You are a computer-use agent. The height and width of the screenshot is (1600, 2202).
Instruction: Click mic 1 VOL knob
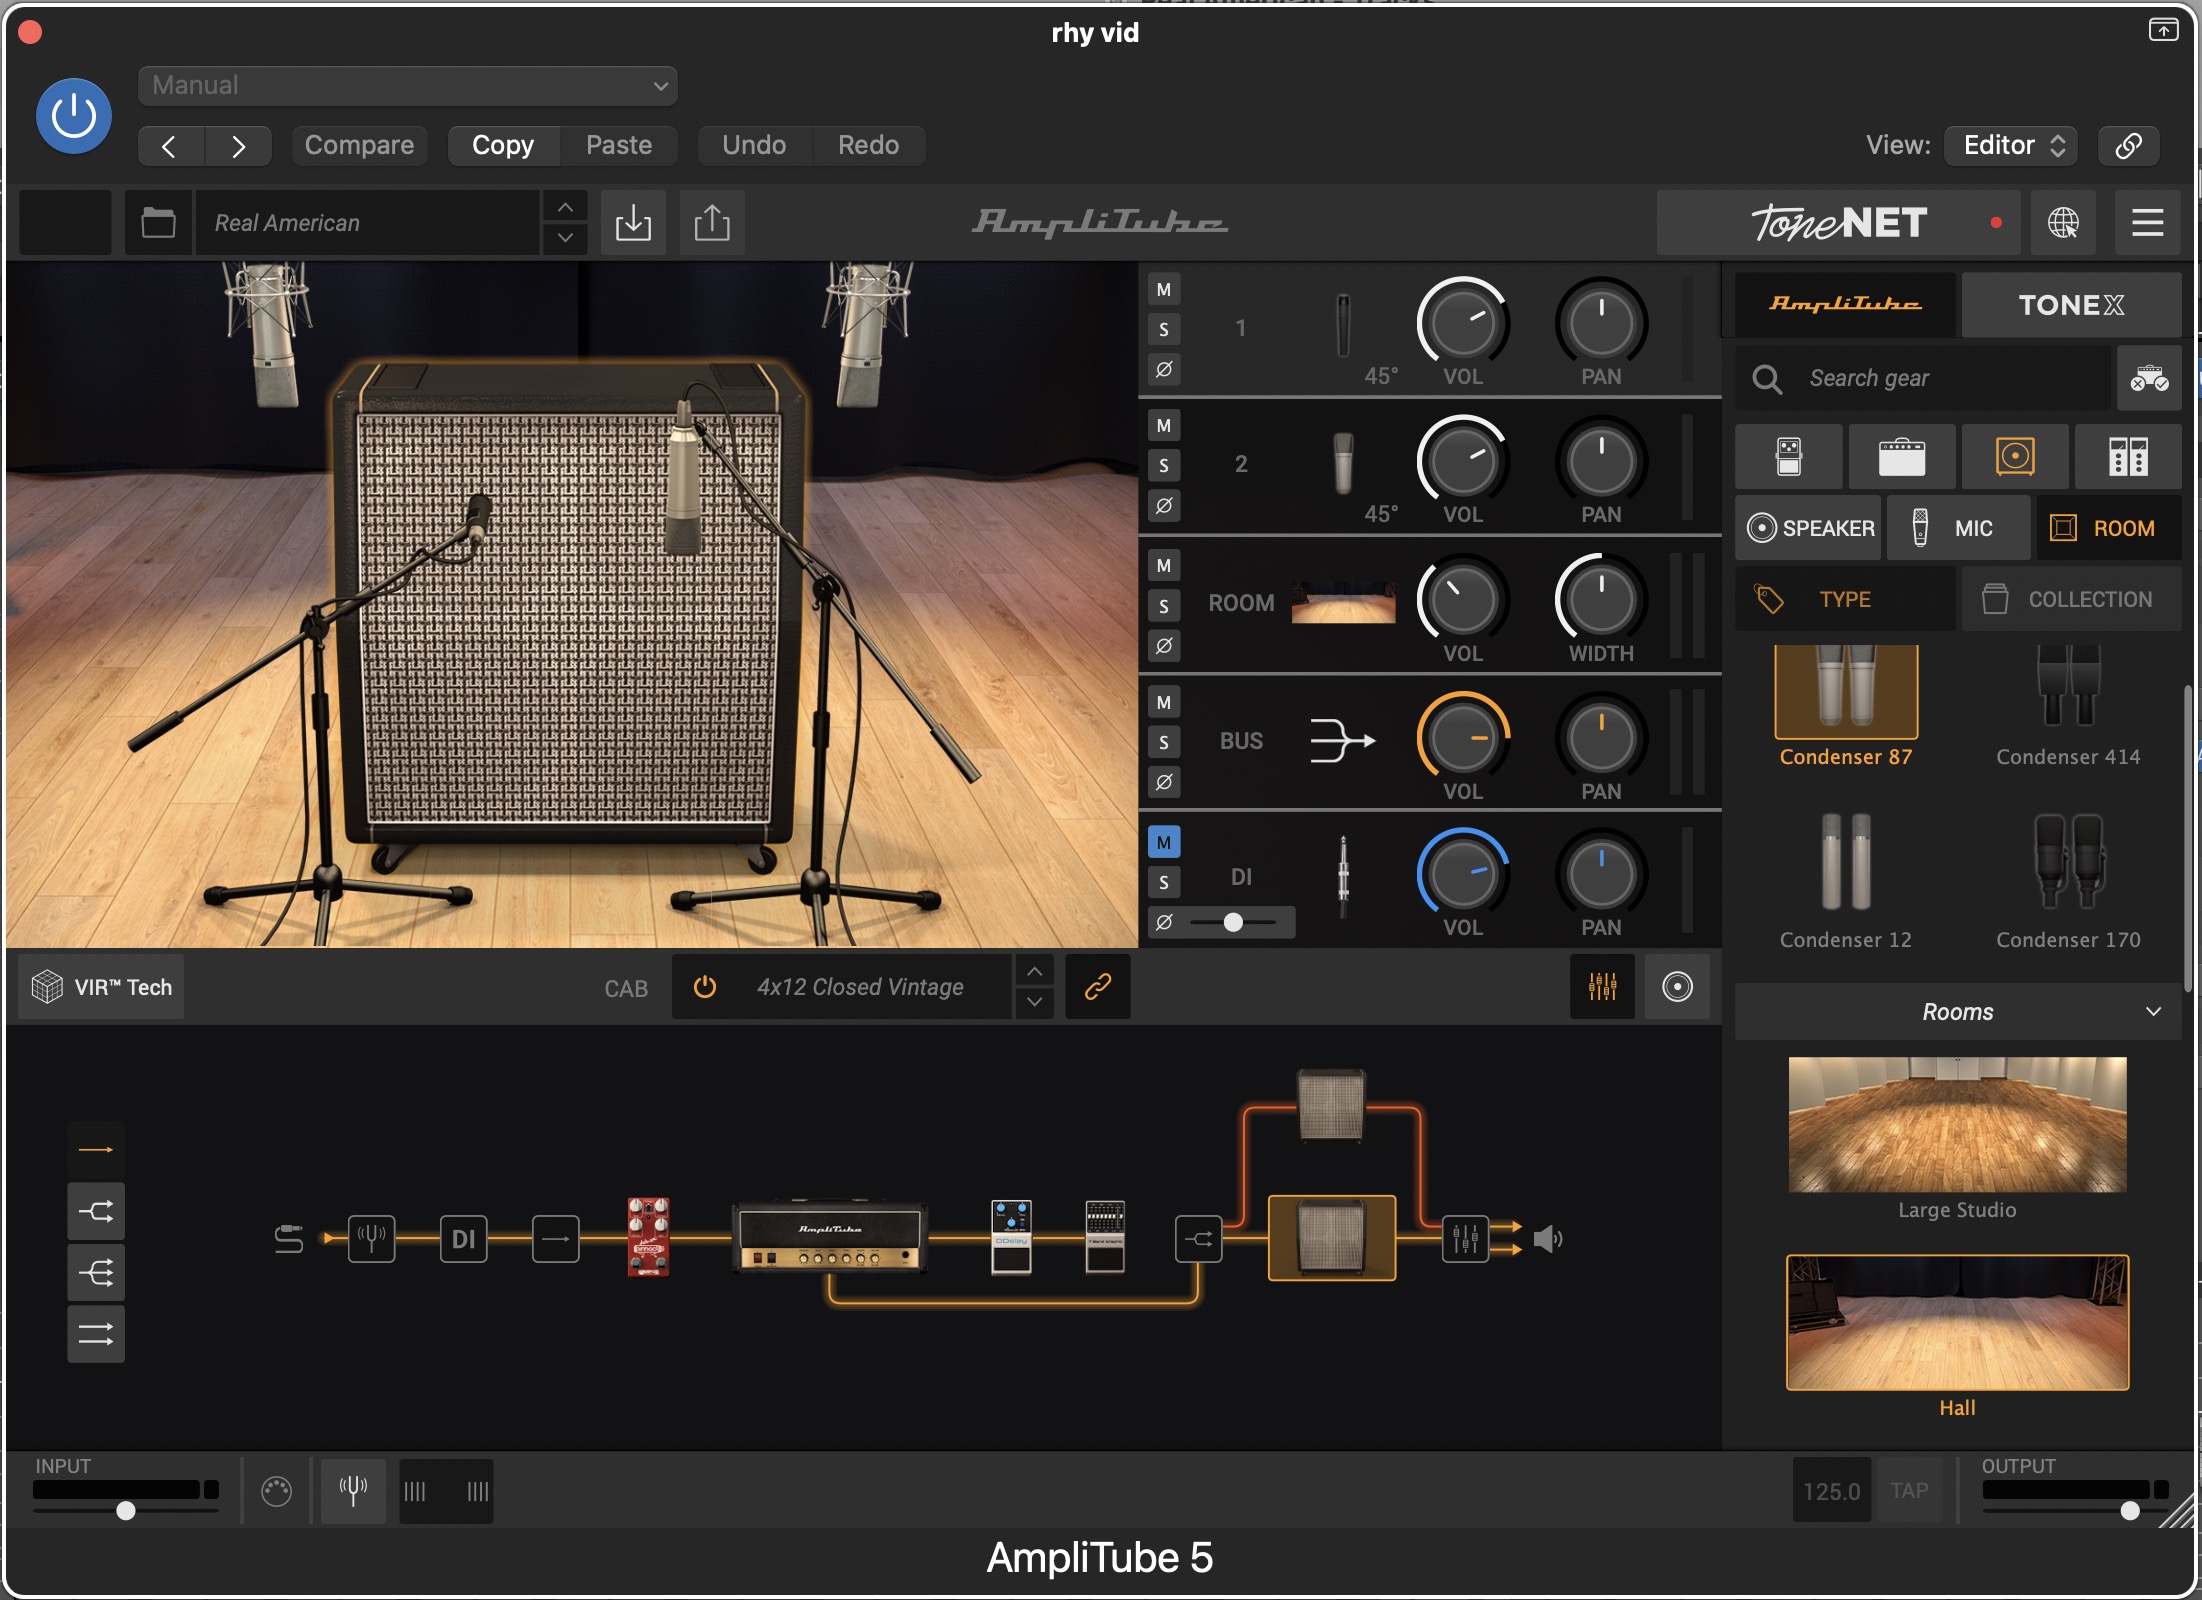point(1463,322)
